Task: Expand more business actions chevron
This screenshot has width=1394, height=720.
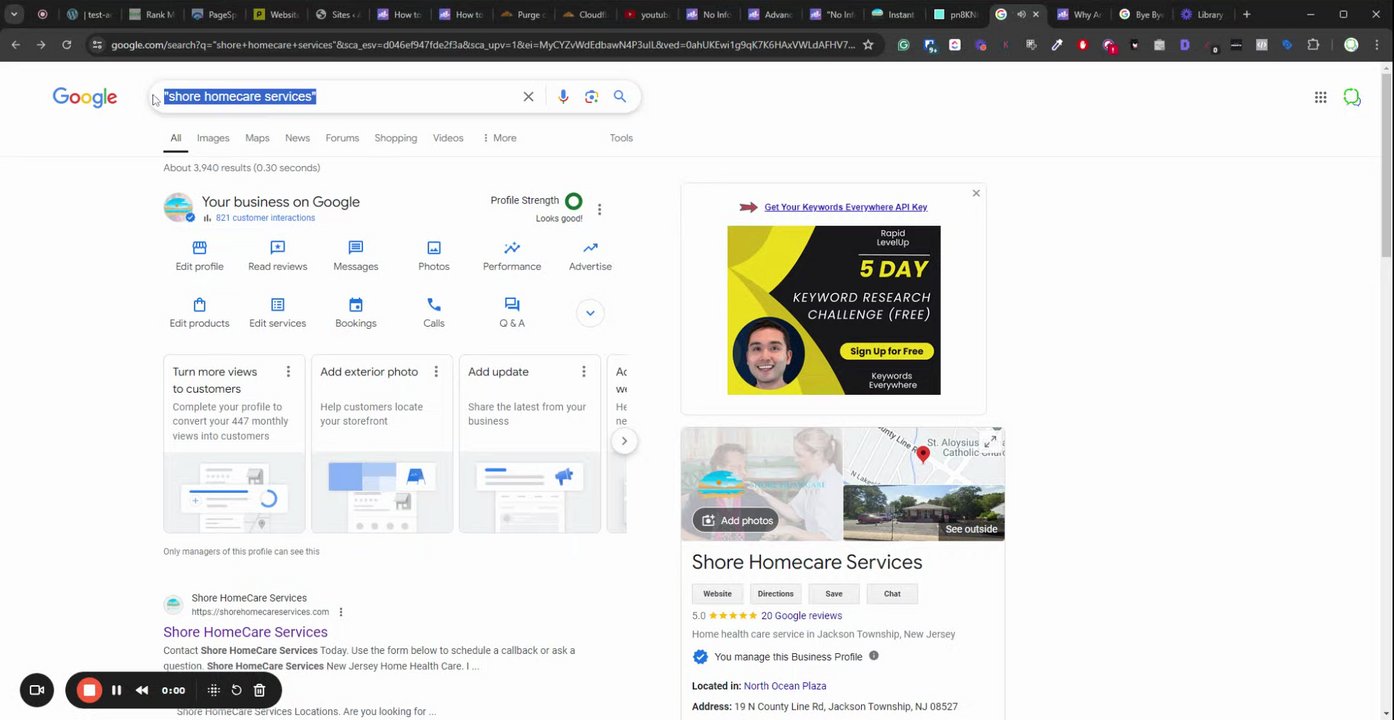Action: point(590,313)
